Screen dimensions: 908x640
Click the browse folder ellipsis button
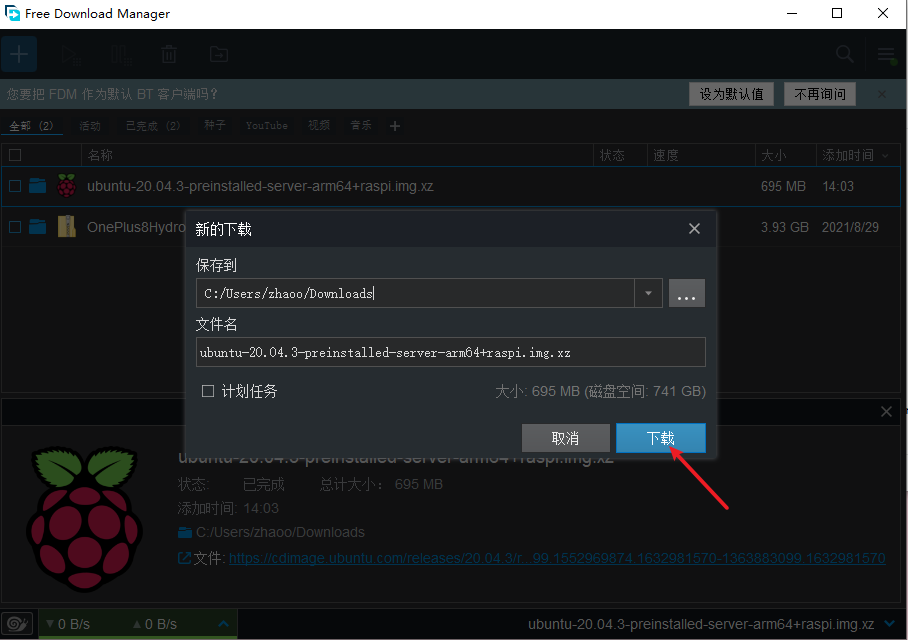[x=687, y=293]
